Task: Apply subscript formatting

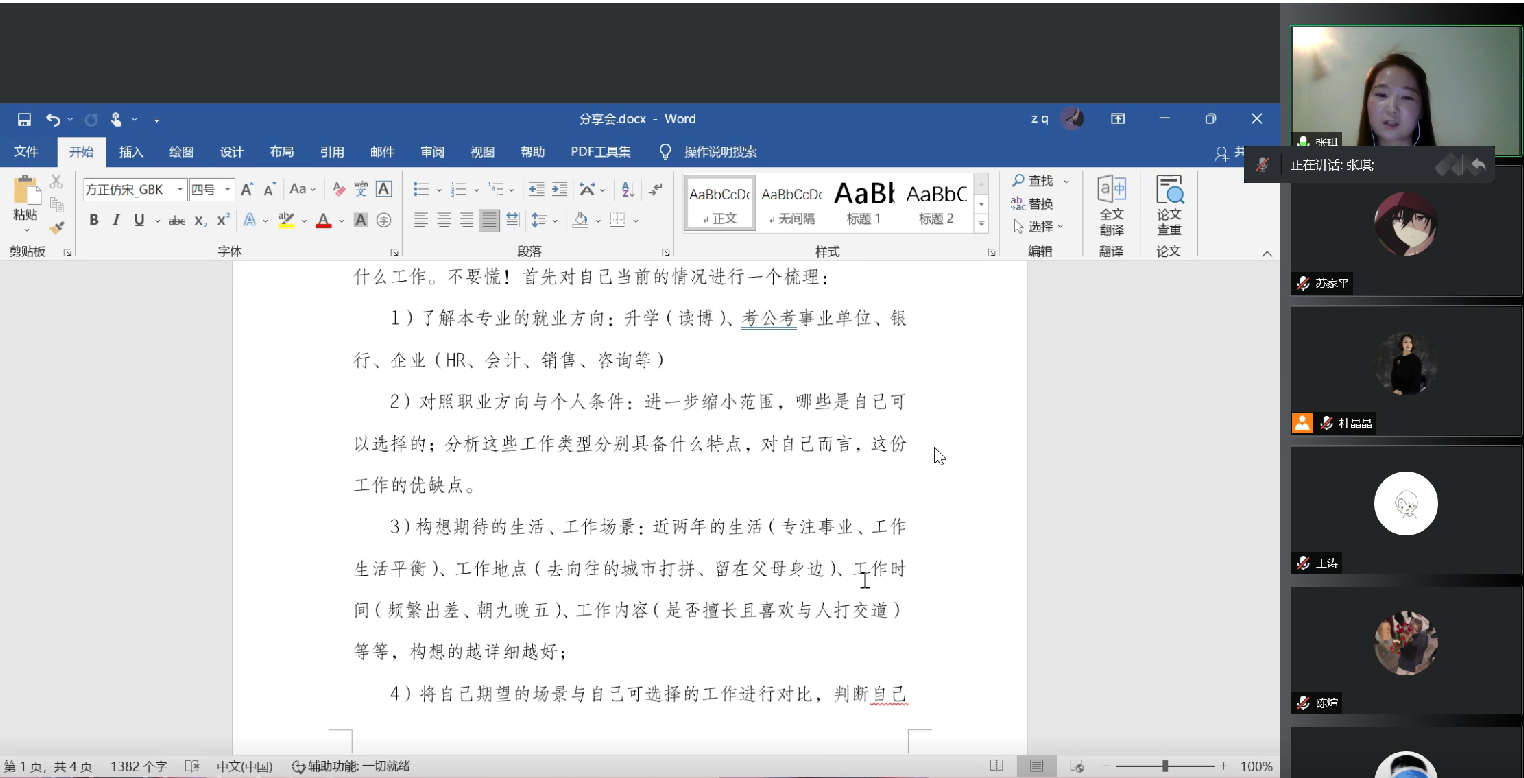Action: coord(200,220)
